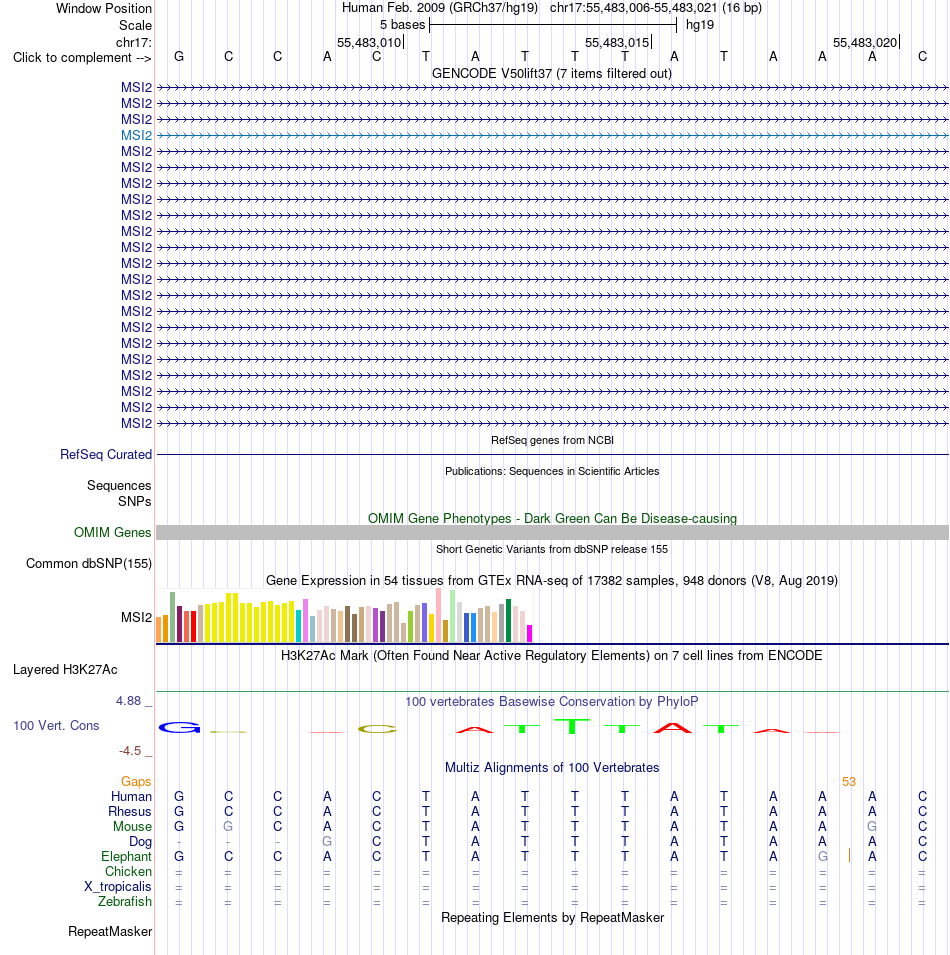
Task: Click the Sequences track label
Action: (x=119, y=485)
